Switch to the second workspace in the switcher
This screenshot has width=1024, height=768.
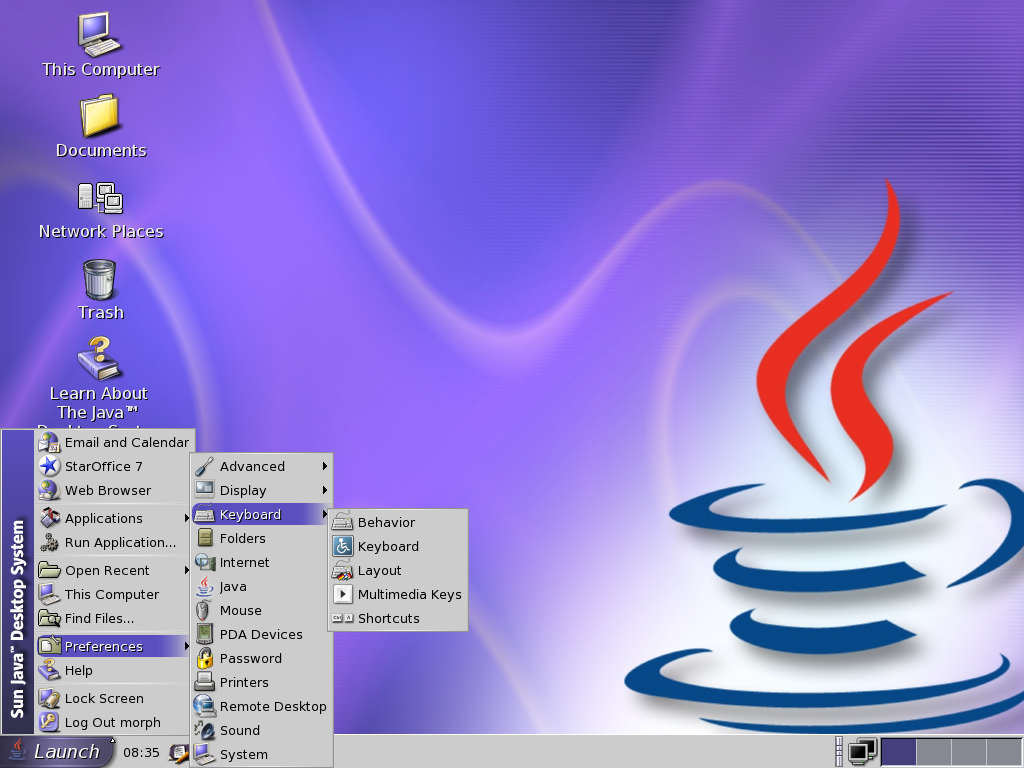933,752
